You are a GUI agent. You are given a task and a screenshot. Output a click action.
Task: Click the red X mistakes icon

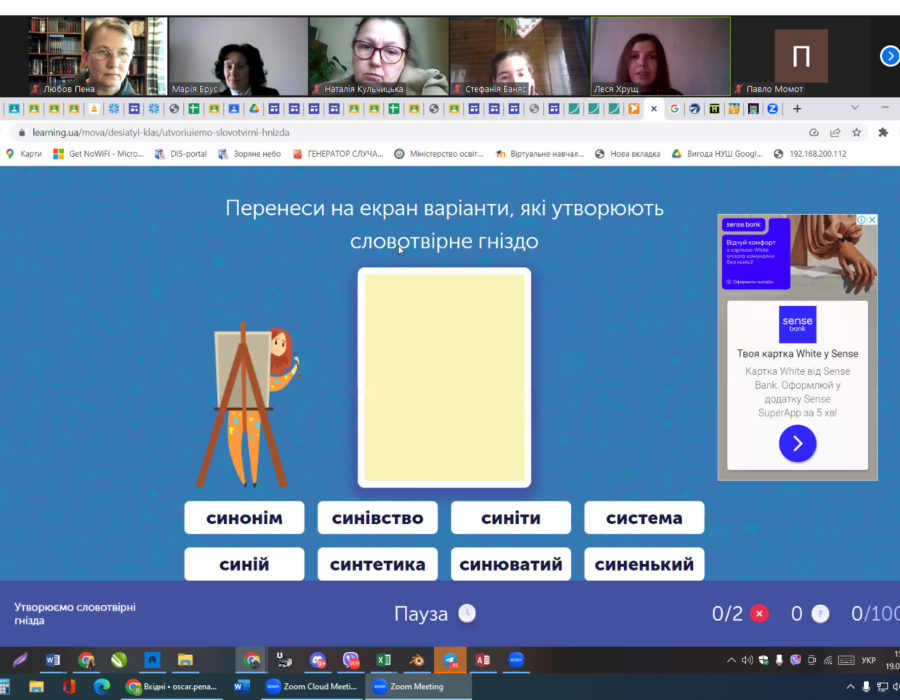point(759,614)
